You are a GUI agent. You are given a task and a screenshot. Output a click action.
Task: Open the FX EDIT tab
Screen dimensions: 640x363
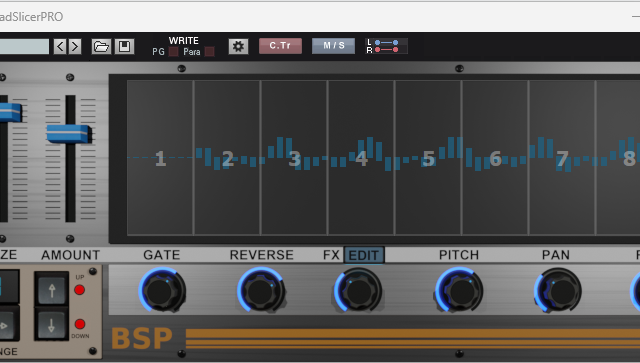364,255
